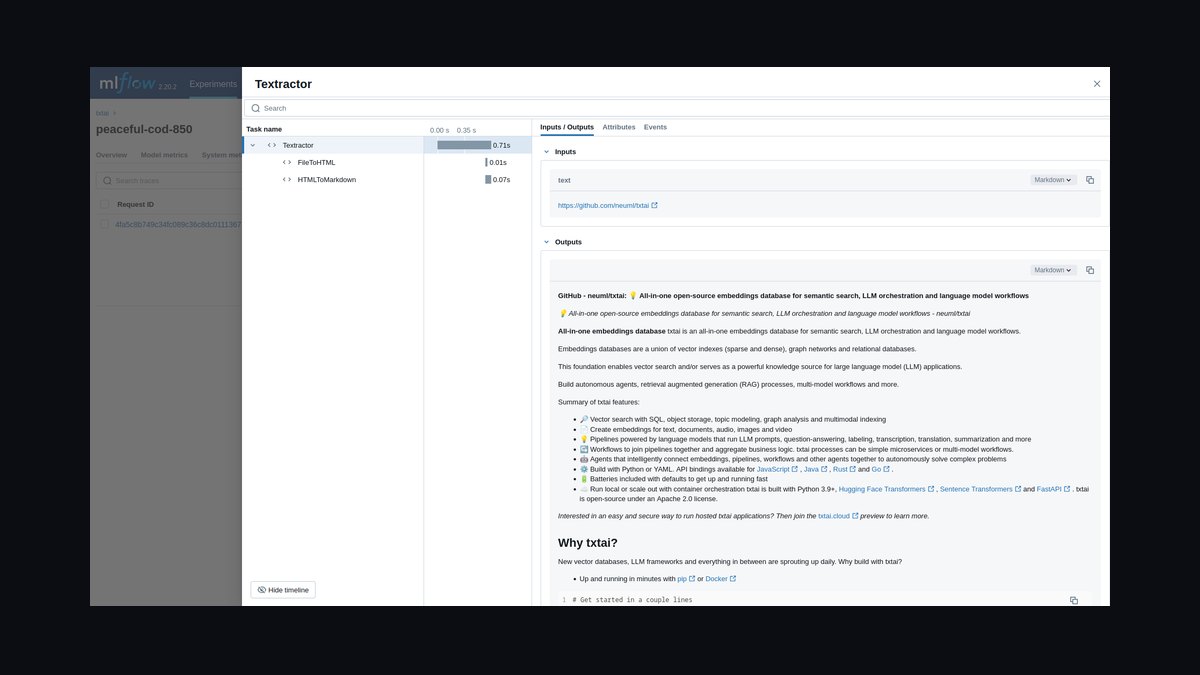
Task: Close the Textractor trace panel
Action: coord(1097,84)
